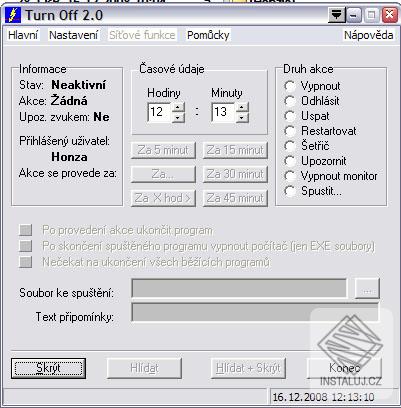401x408 pixels.
Task: Increase the Hodiny value with up arrow
Action: (178, 107)
